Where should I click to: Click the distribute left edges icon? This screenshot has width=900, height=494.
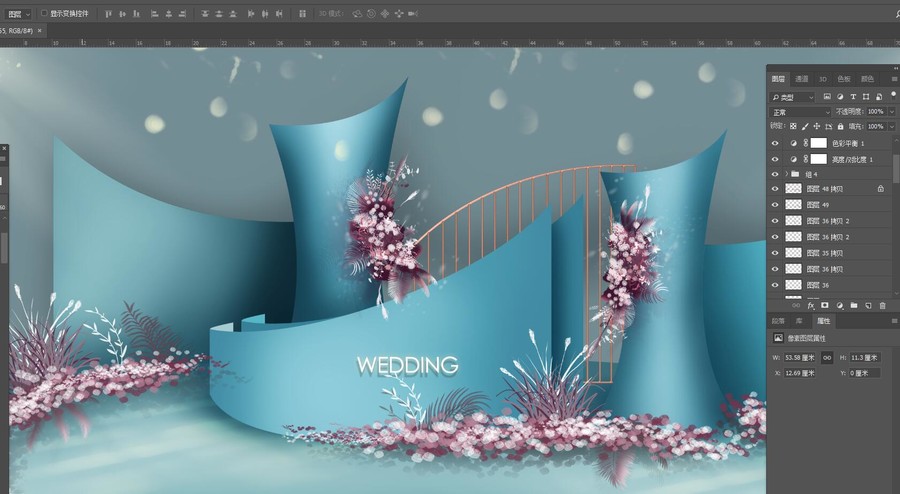coord(251,14)
